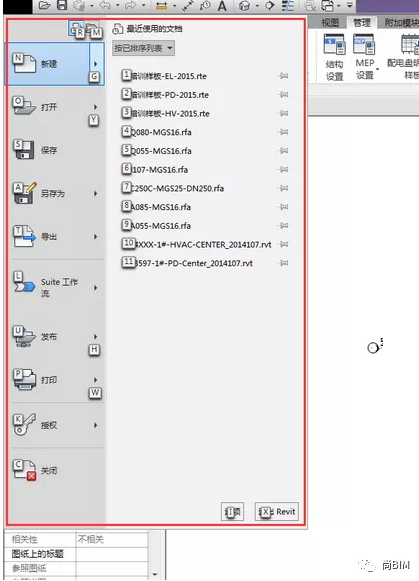This screenshot has width=419, height=581.
Task: Select Export (导出) menu entry
Action: tap(47, 236)
